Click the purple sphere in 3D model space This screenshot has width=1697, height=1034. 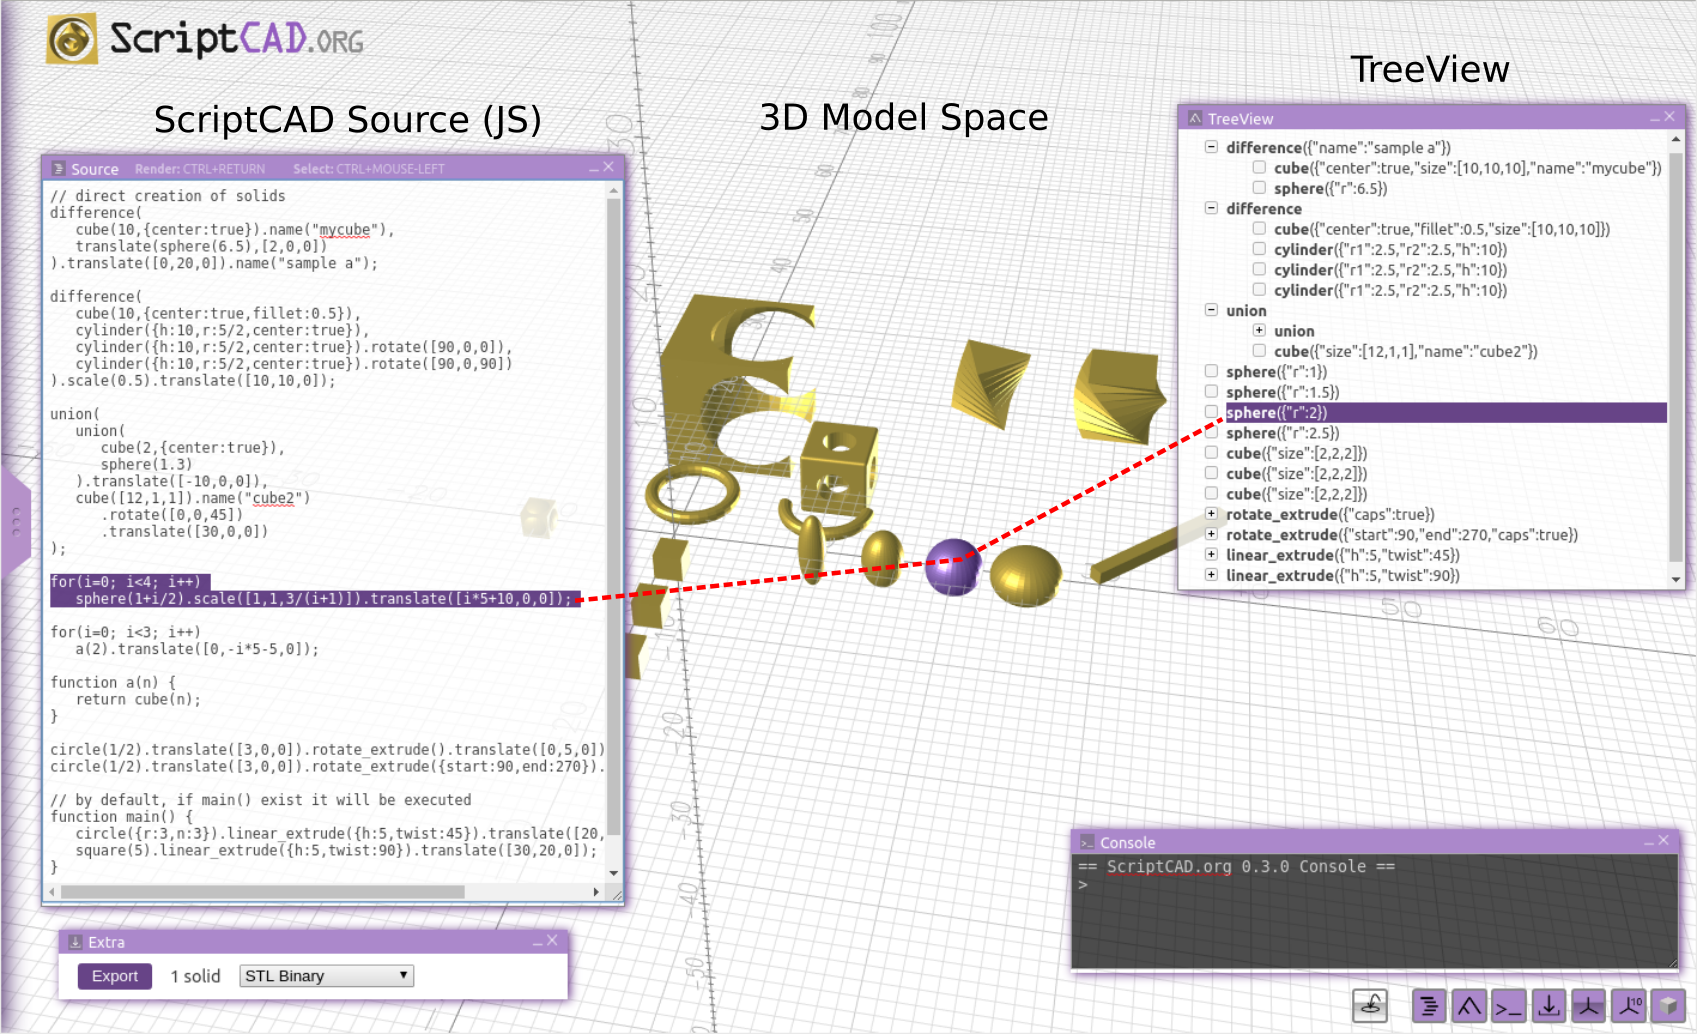(x=952, y=566)
